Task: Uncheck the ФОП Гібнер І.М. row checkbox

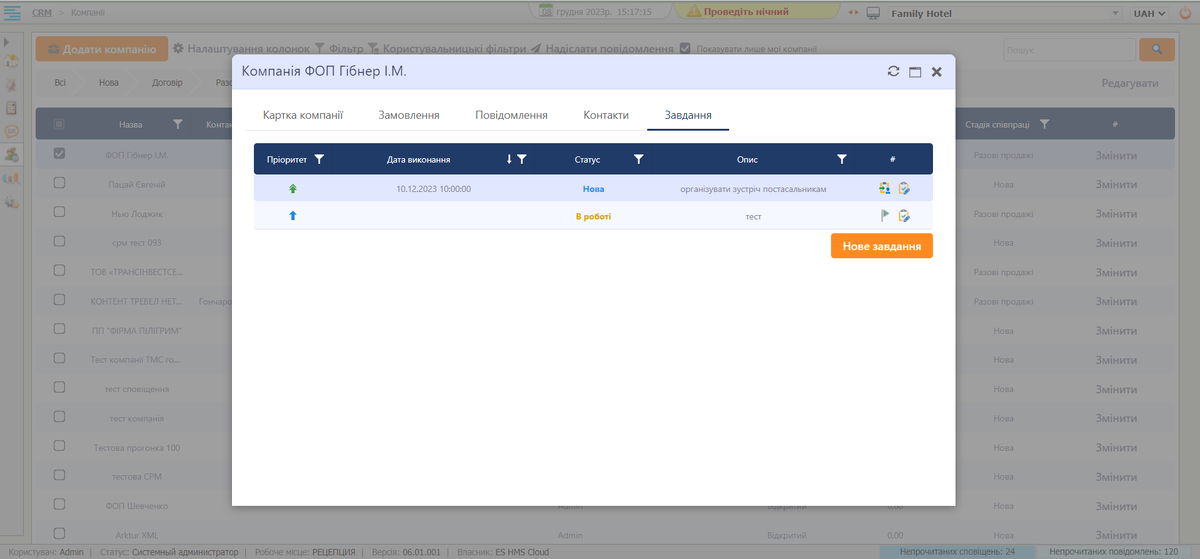Action: (59, 155)
